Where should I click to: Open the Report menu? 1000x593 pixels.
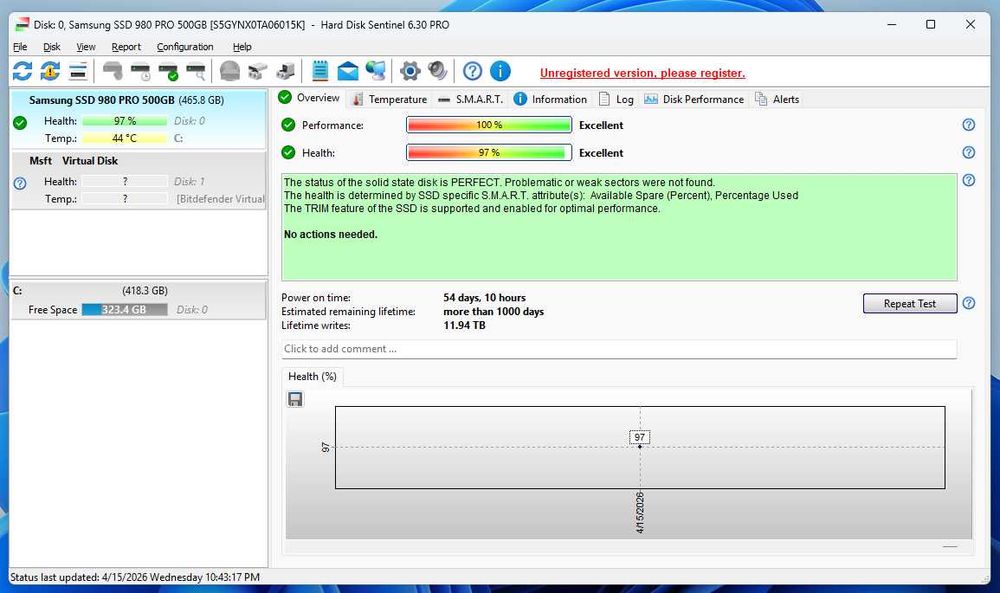(x=126, y=47)
